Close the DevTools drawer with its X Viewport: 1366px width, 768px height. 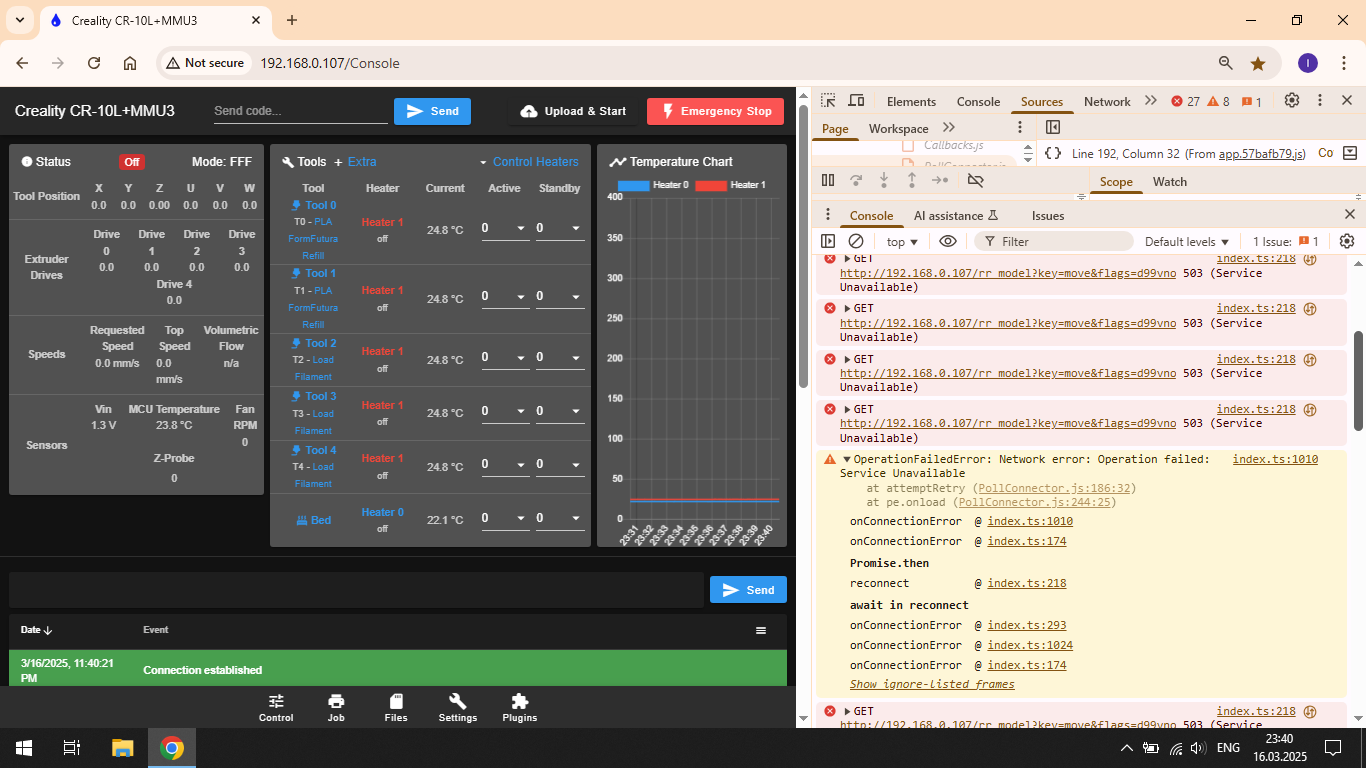[1349, 214]
